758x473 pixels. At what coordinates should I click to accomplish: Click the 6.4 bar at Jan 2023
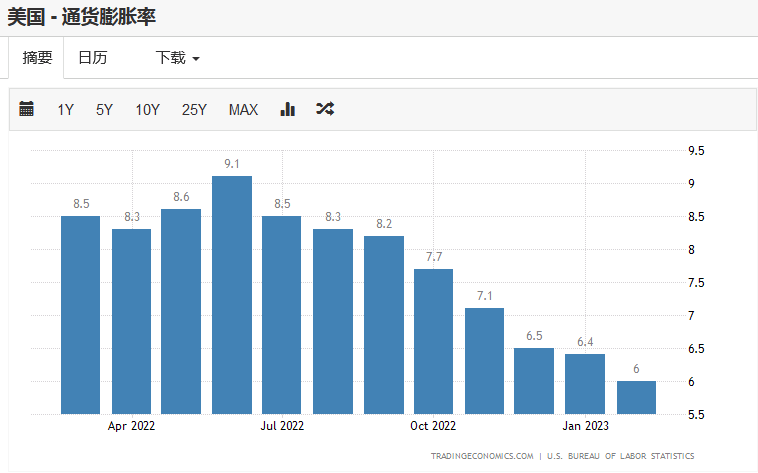(x=585, y=384)
